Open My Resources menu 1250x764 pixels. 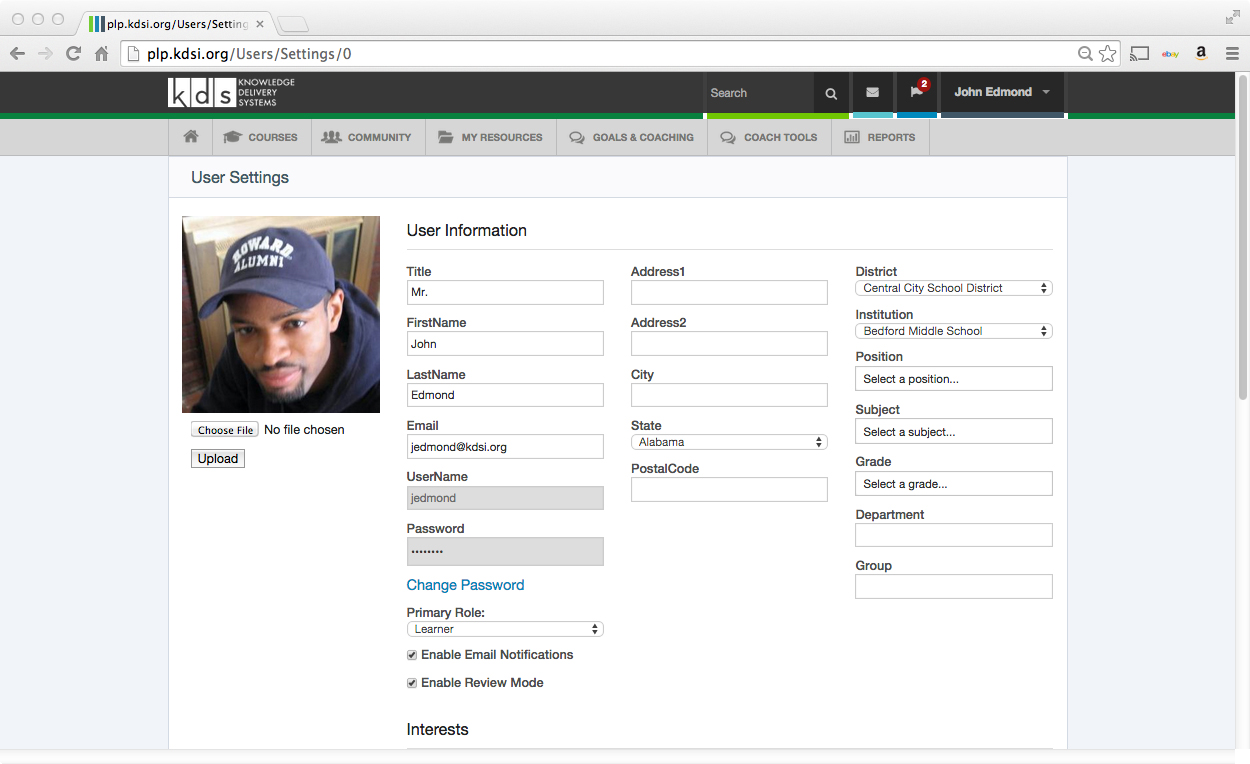(490, 137)
